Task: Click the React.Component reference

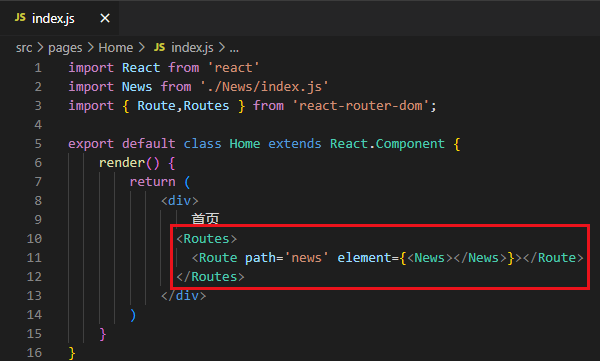Action: click(x=387, y=144)
